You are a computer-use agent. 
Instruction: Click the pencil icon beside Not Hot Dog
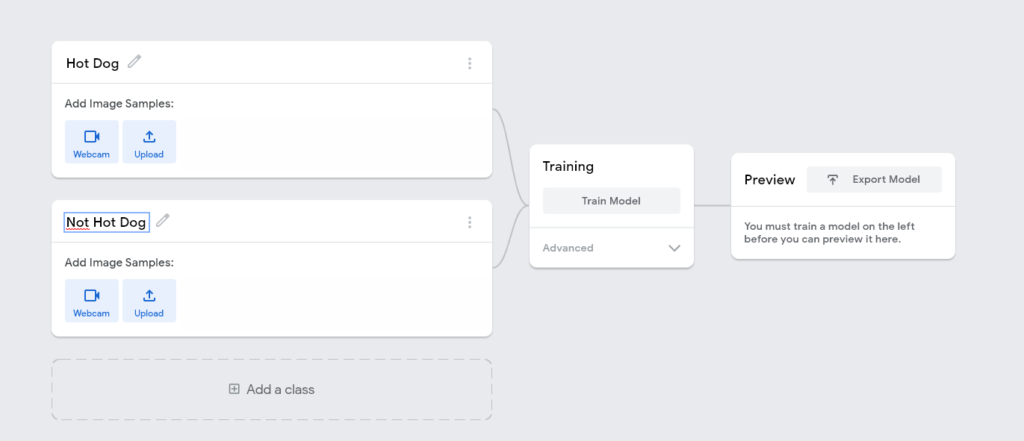[x=163, y=221]
